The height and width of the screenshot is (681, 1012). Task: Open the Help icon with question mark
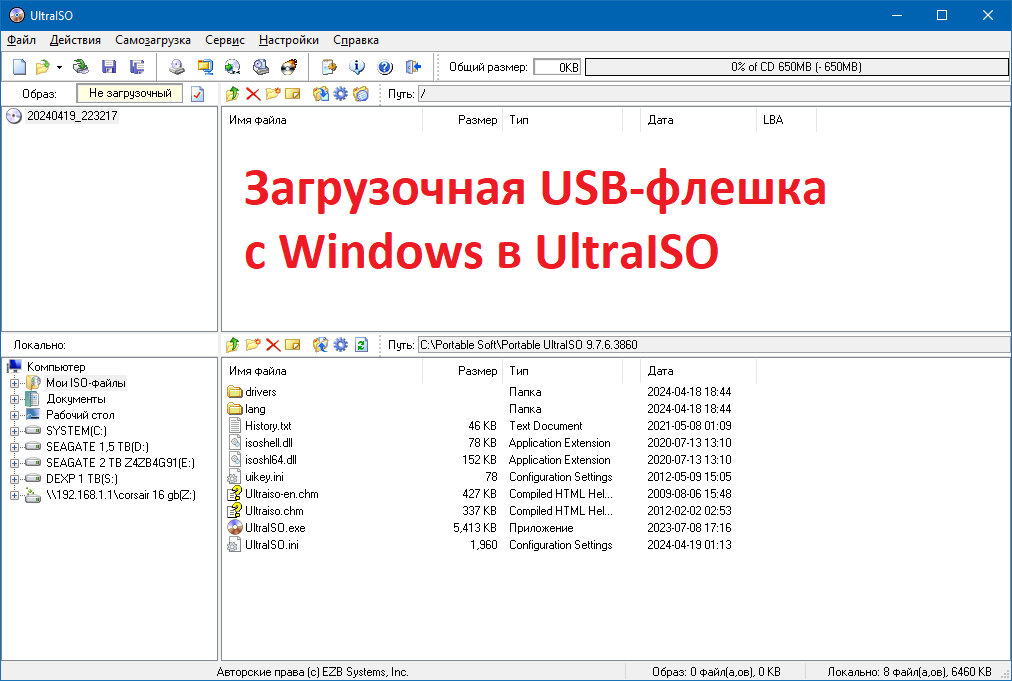[x=385, y=66]
